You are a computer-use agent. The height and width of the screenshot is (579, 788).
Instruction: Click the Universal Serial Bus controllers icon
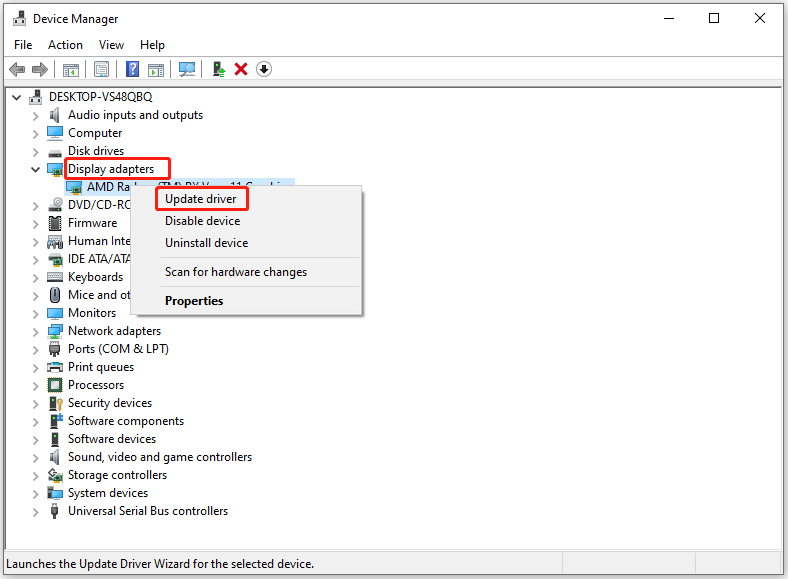(x=54, y=511)
